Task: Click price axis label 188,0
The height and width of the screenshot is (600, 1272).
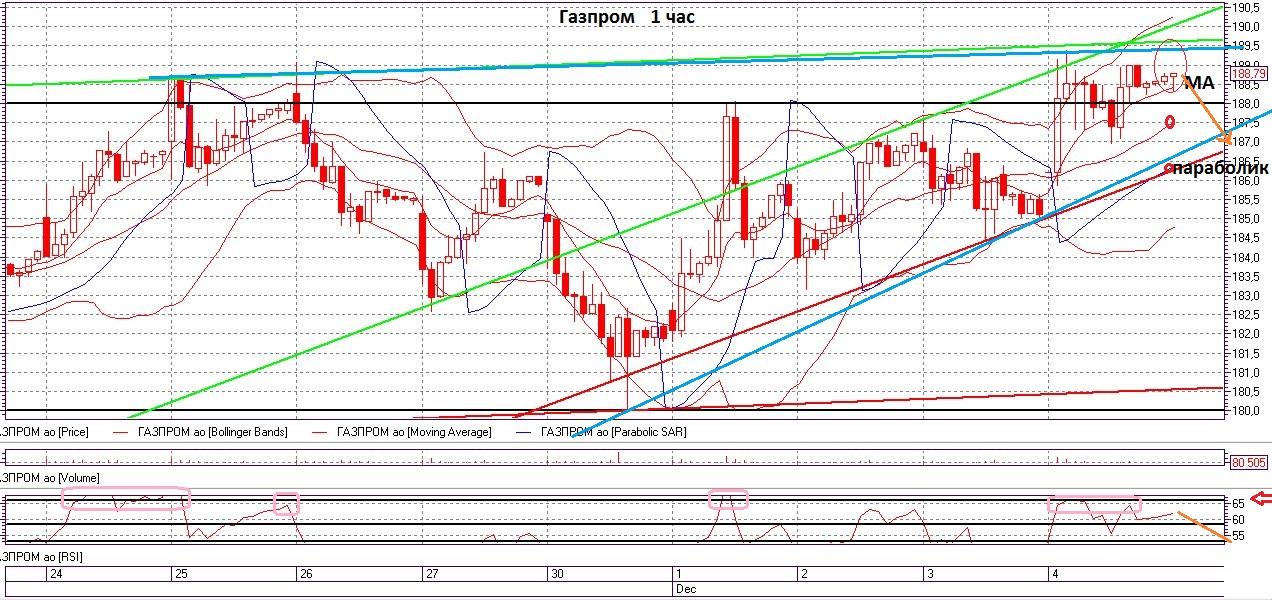Action: click(x=1245, y=104)
